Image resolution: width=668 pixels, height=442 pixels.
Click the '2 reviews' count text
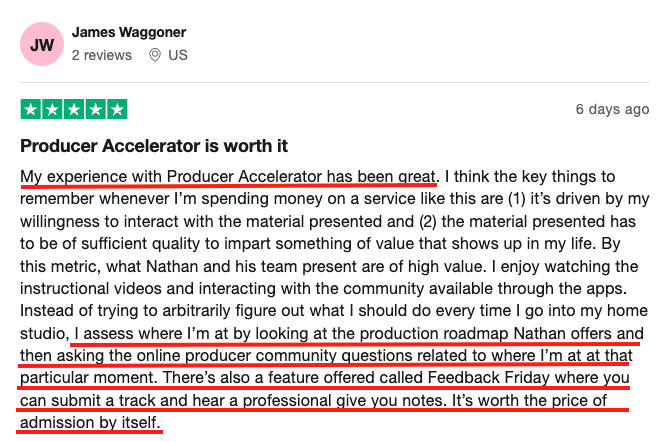(102, 55)
